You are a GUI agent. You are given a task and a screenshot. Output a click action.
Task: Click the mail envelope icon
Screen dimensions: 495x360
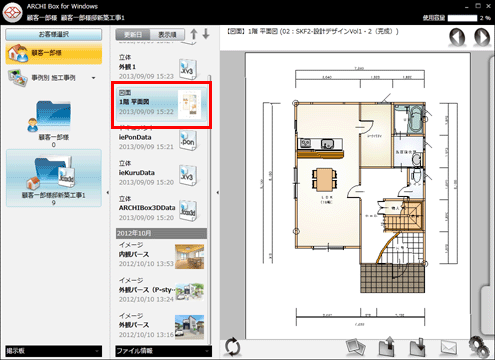[x=449, y=347]
